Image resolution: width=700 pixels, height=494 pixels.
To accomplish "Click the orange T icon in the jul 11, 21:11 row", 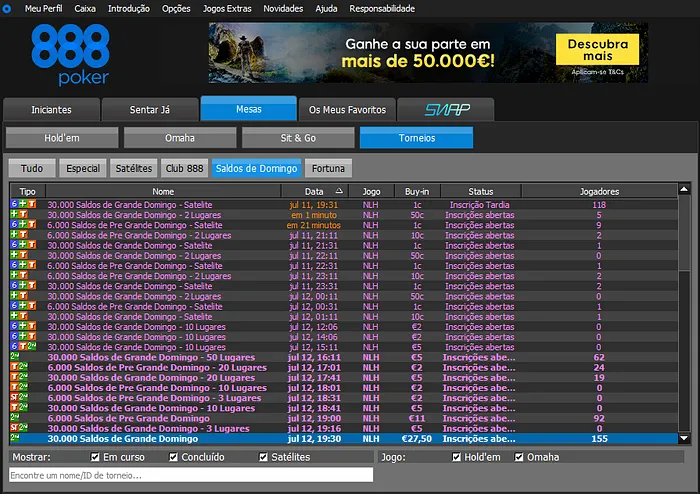I will pos(23,235).
